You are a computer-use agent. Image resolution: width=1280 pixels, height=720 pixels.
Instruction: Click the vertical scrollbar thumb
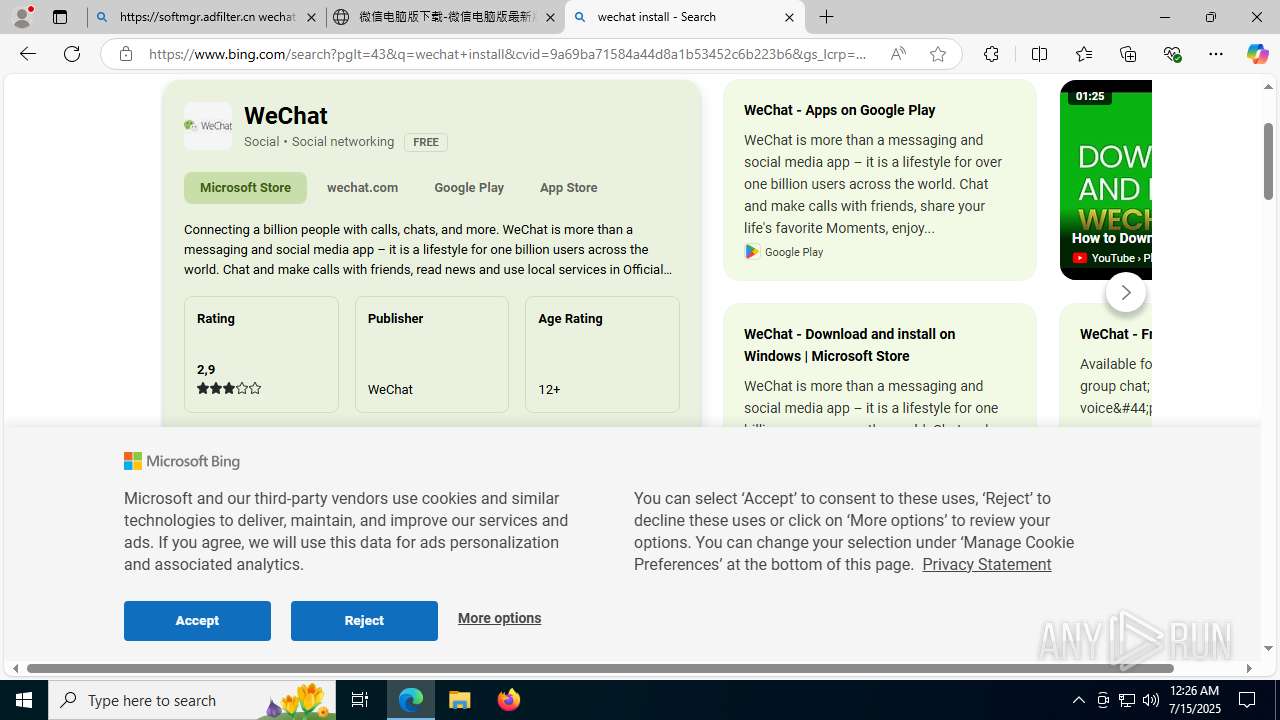click(1268, 160)
